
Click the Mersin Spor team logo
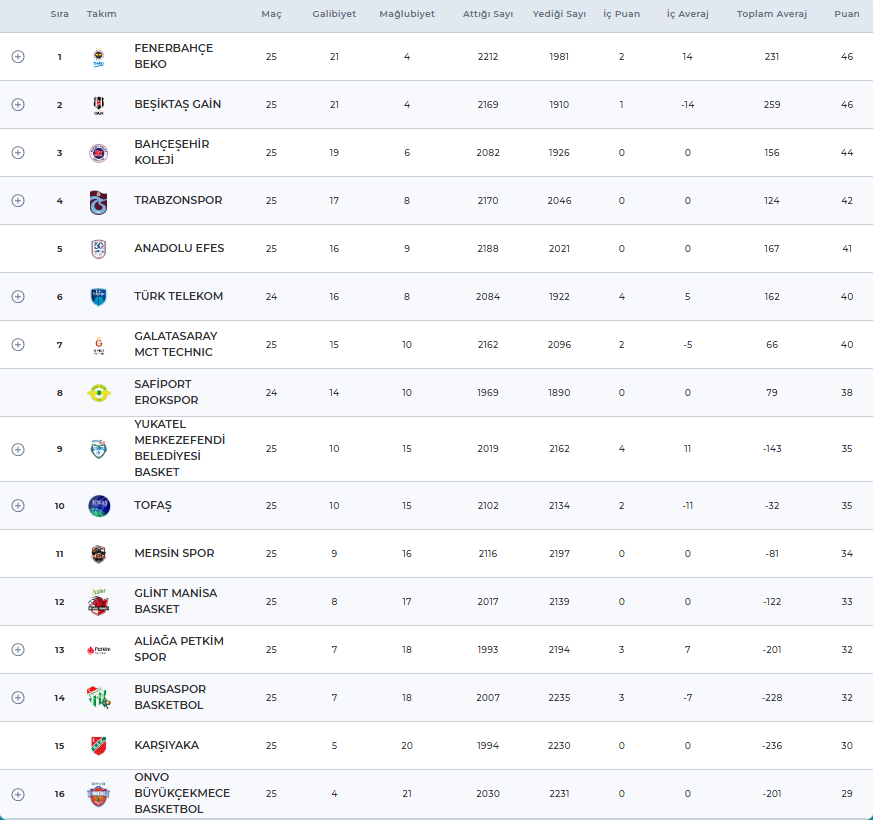click(x=98, y=554)
